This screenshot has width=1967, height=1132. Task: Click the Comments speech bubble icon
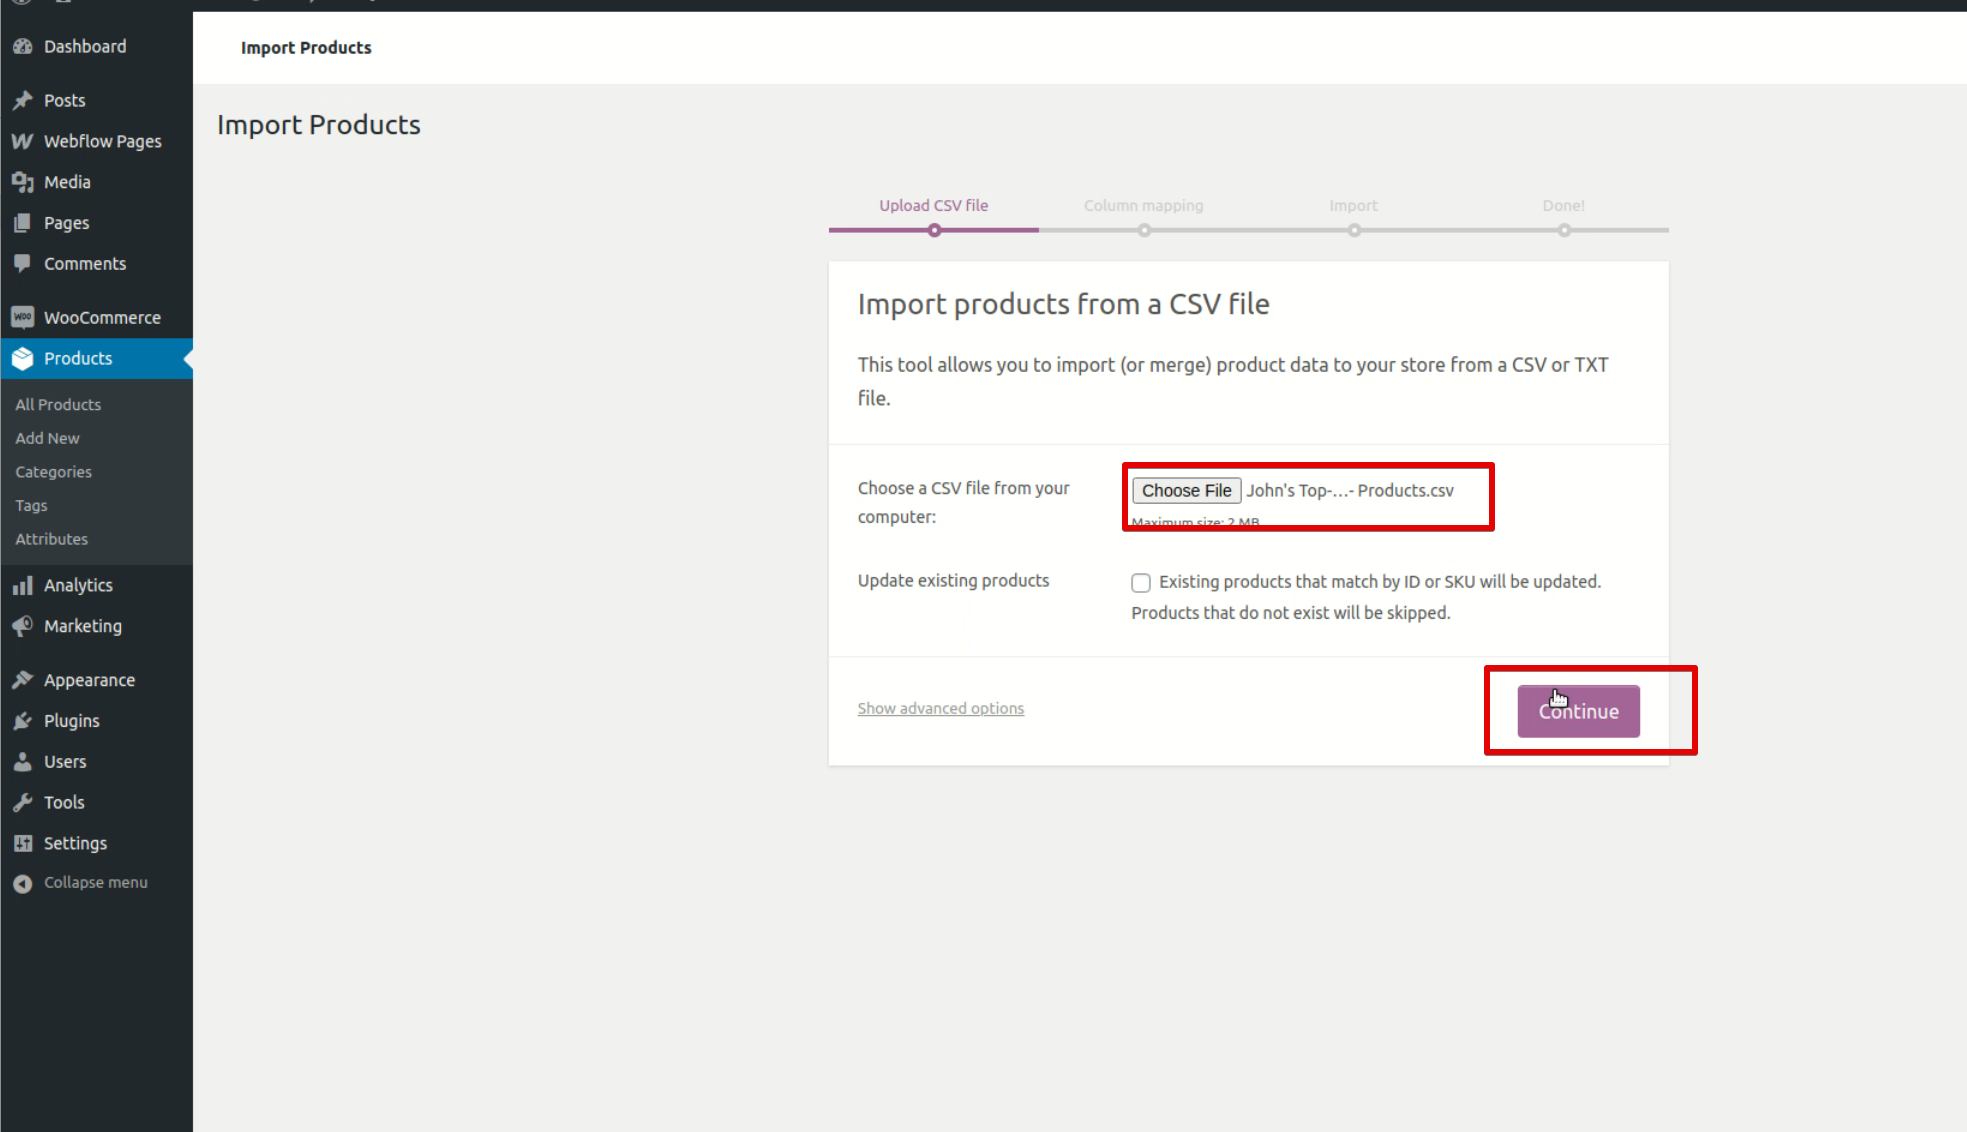point(22,264)
